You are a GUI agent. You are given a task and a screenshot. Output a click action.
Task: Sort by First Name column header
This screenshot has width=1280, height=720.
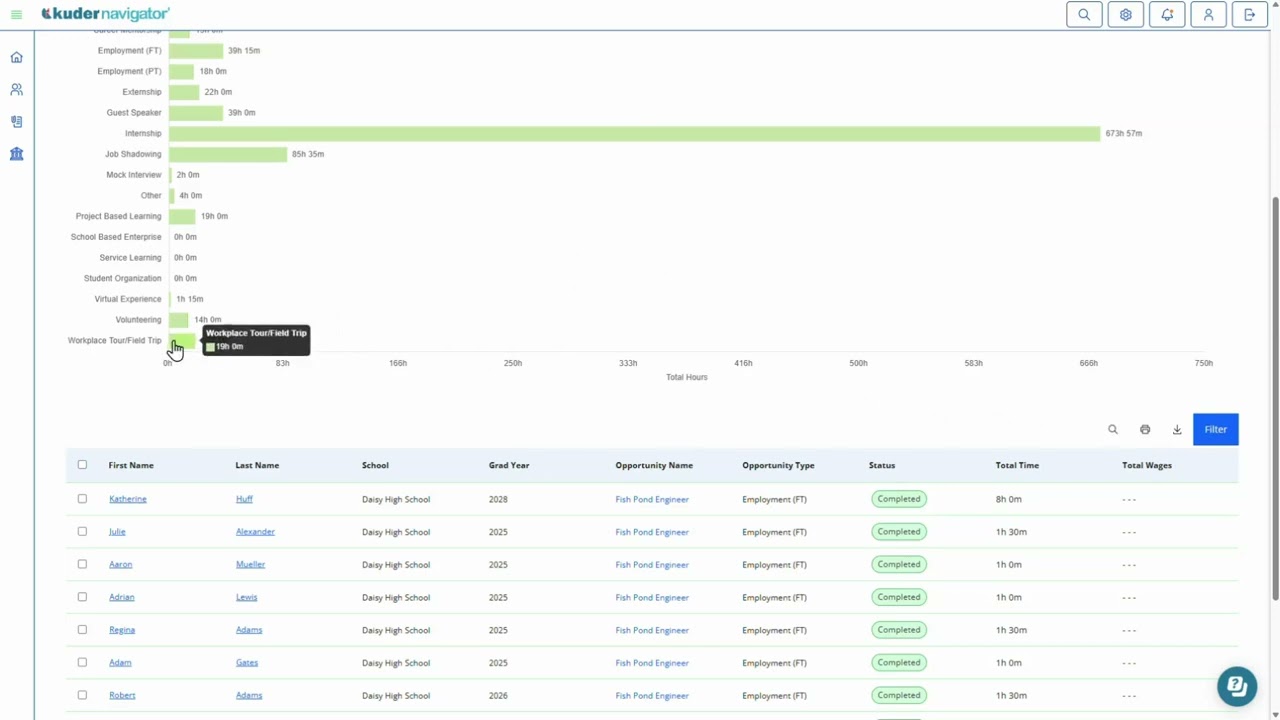pos(131,465)
